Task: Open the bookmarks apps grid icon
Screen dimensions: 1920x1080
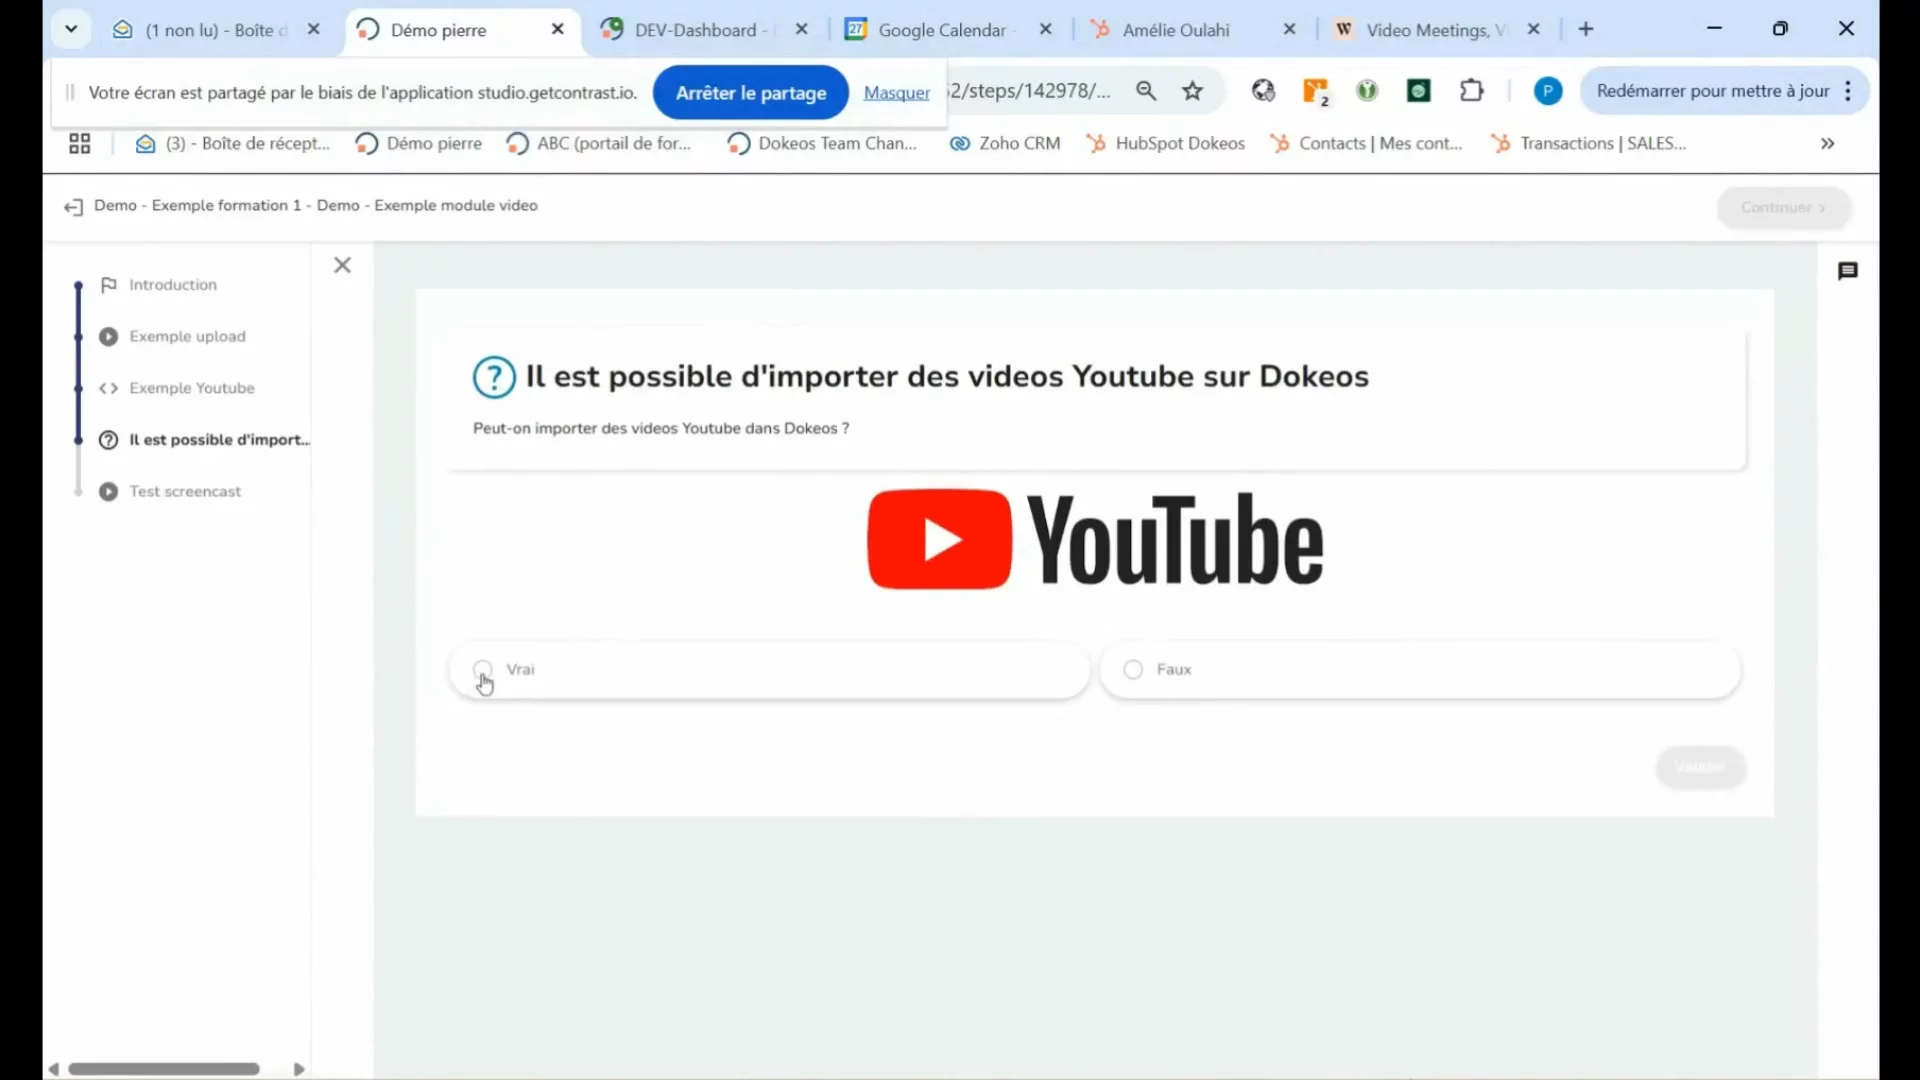Action: (x=80, y=144)
